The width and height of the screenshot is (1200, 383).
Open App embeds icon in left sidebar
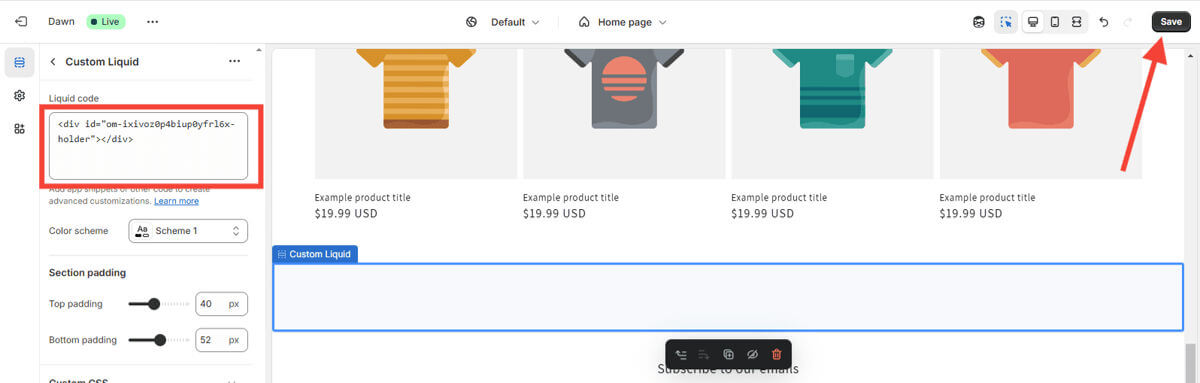19,128
